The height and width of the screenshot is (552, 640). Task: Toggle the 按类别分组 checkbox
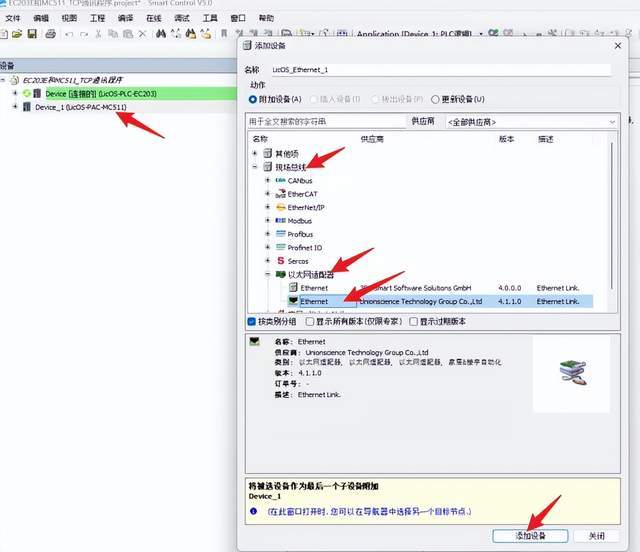point(252,322)
